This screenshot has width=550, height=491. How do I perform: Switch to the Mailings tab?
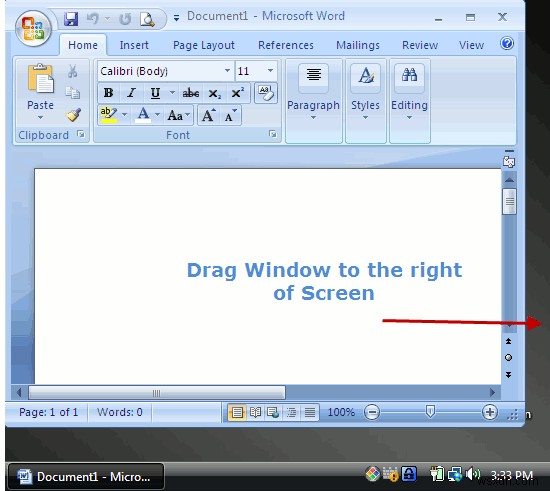[x=358, y=45]
